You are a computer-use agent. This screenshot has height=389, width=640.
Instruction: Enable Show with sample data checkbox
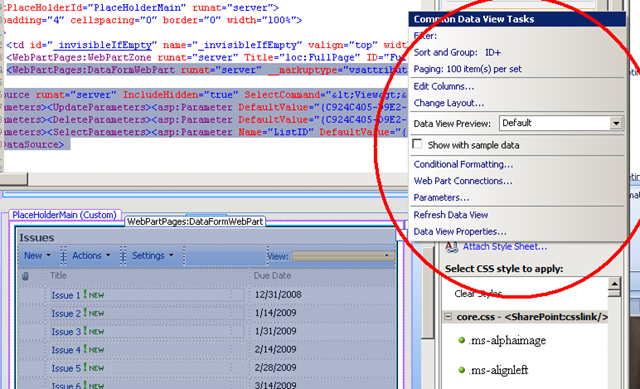coord(417,144)
